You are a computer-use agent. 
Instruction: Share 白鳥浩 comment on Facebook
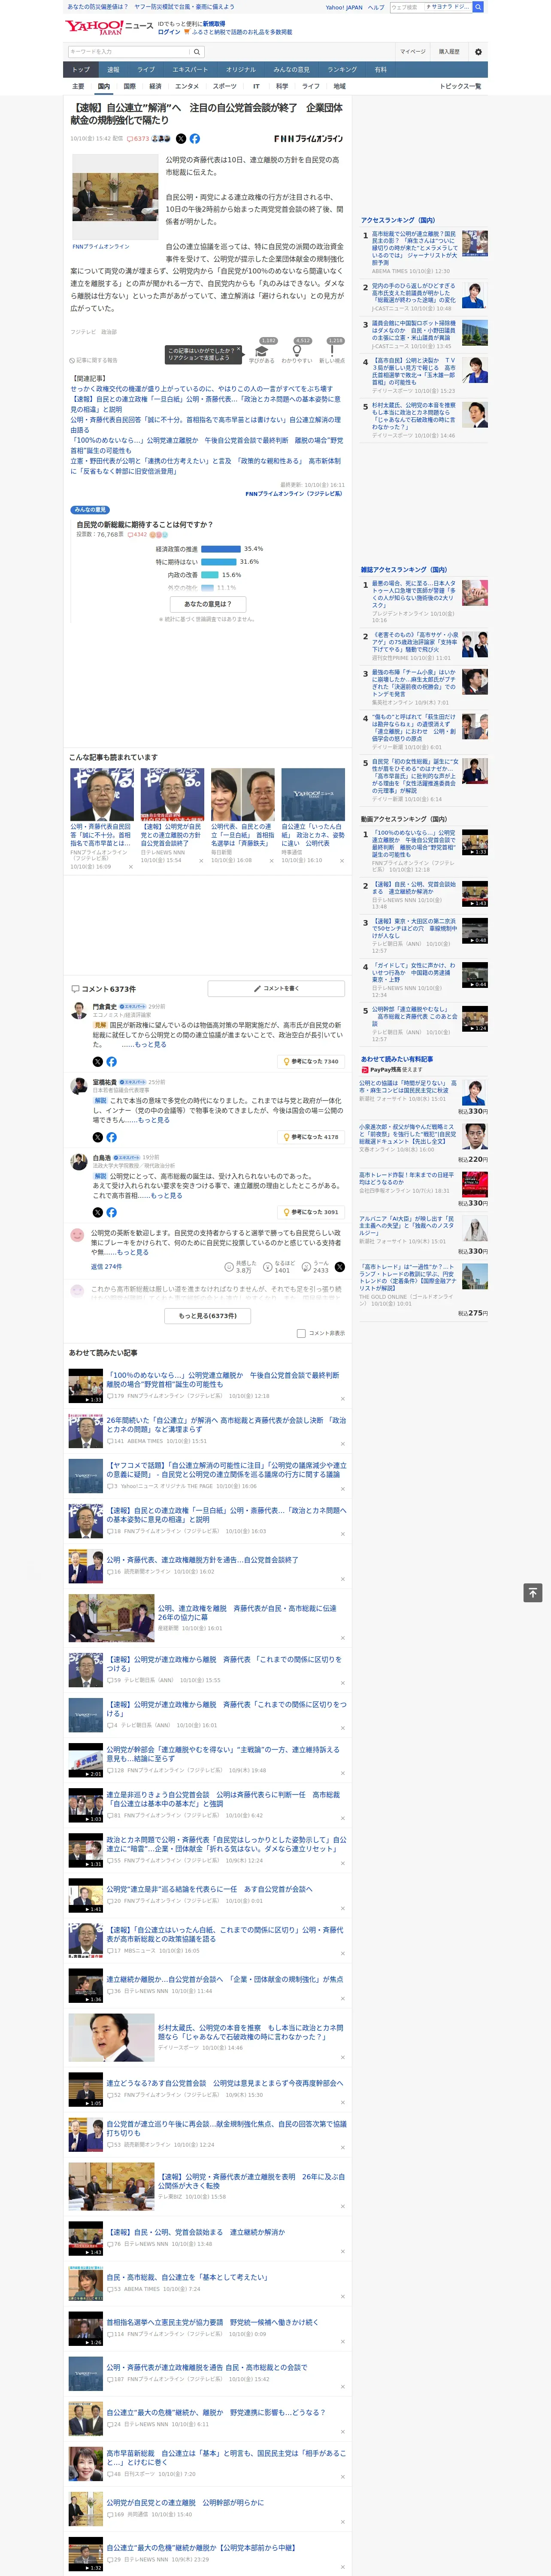111,1212
